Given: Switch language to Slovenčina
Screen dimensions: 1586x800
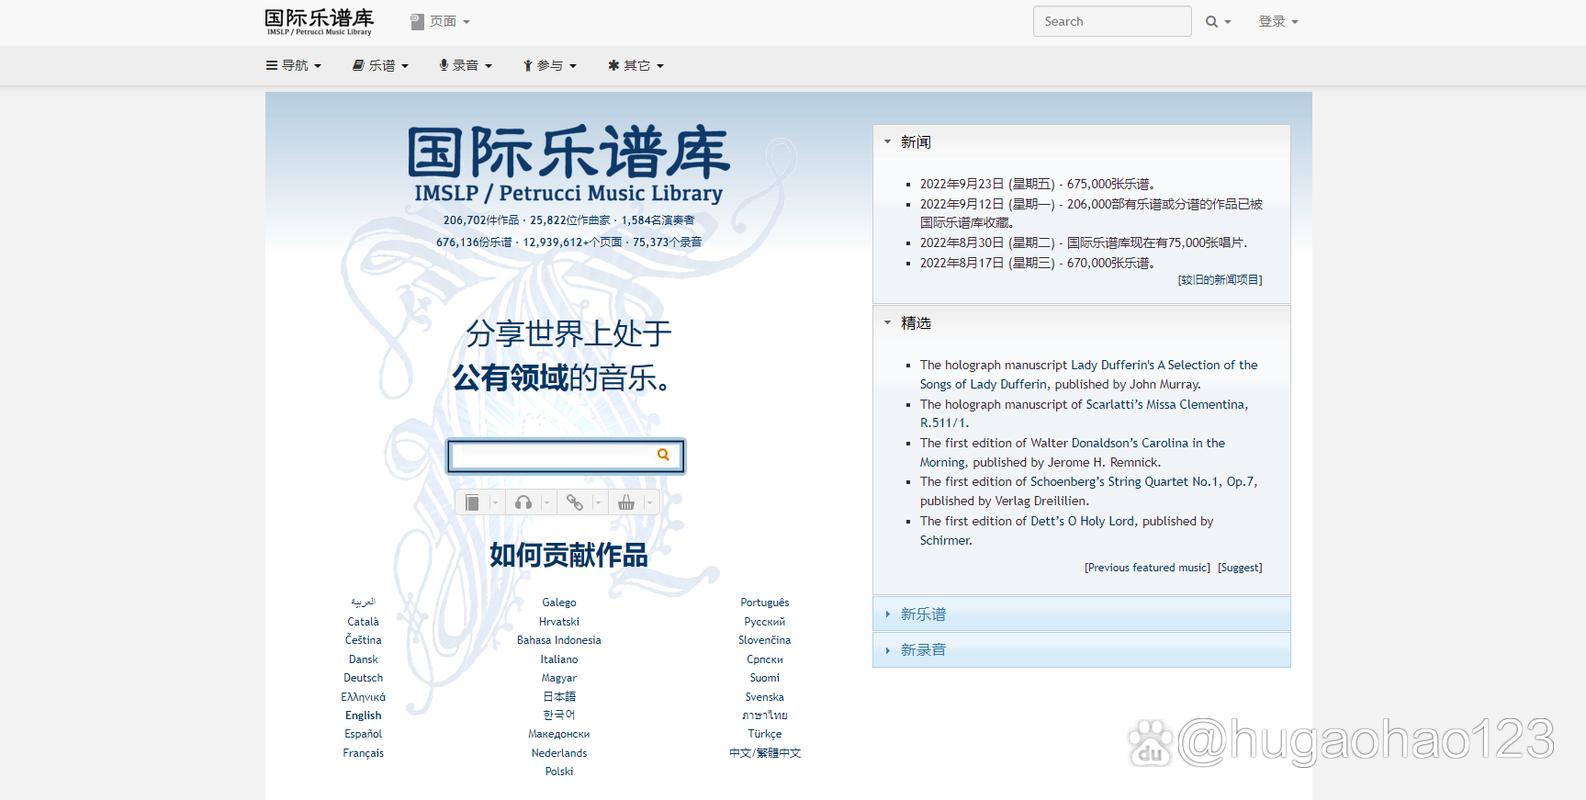Looking at the screenshot, I should pos(765,640).
